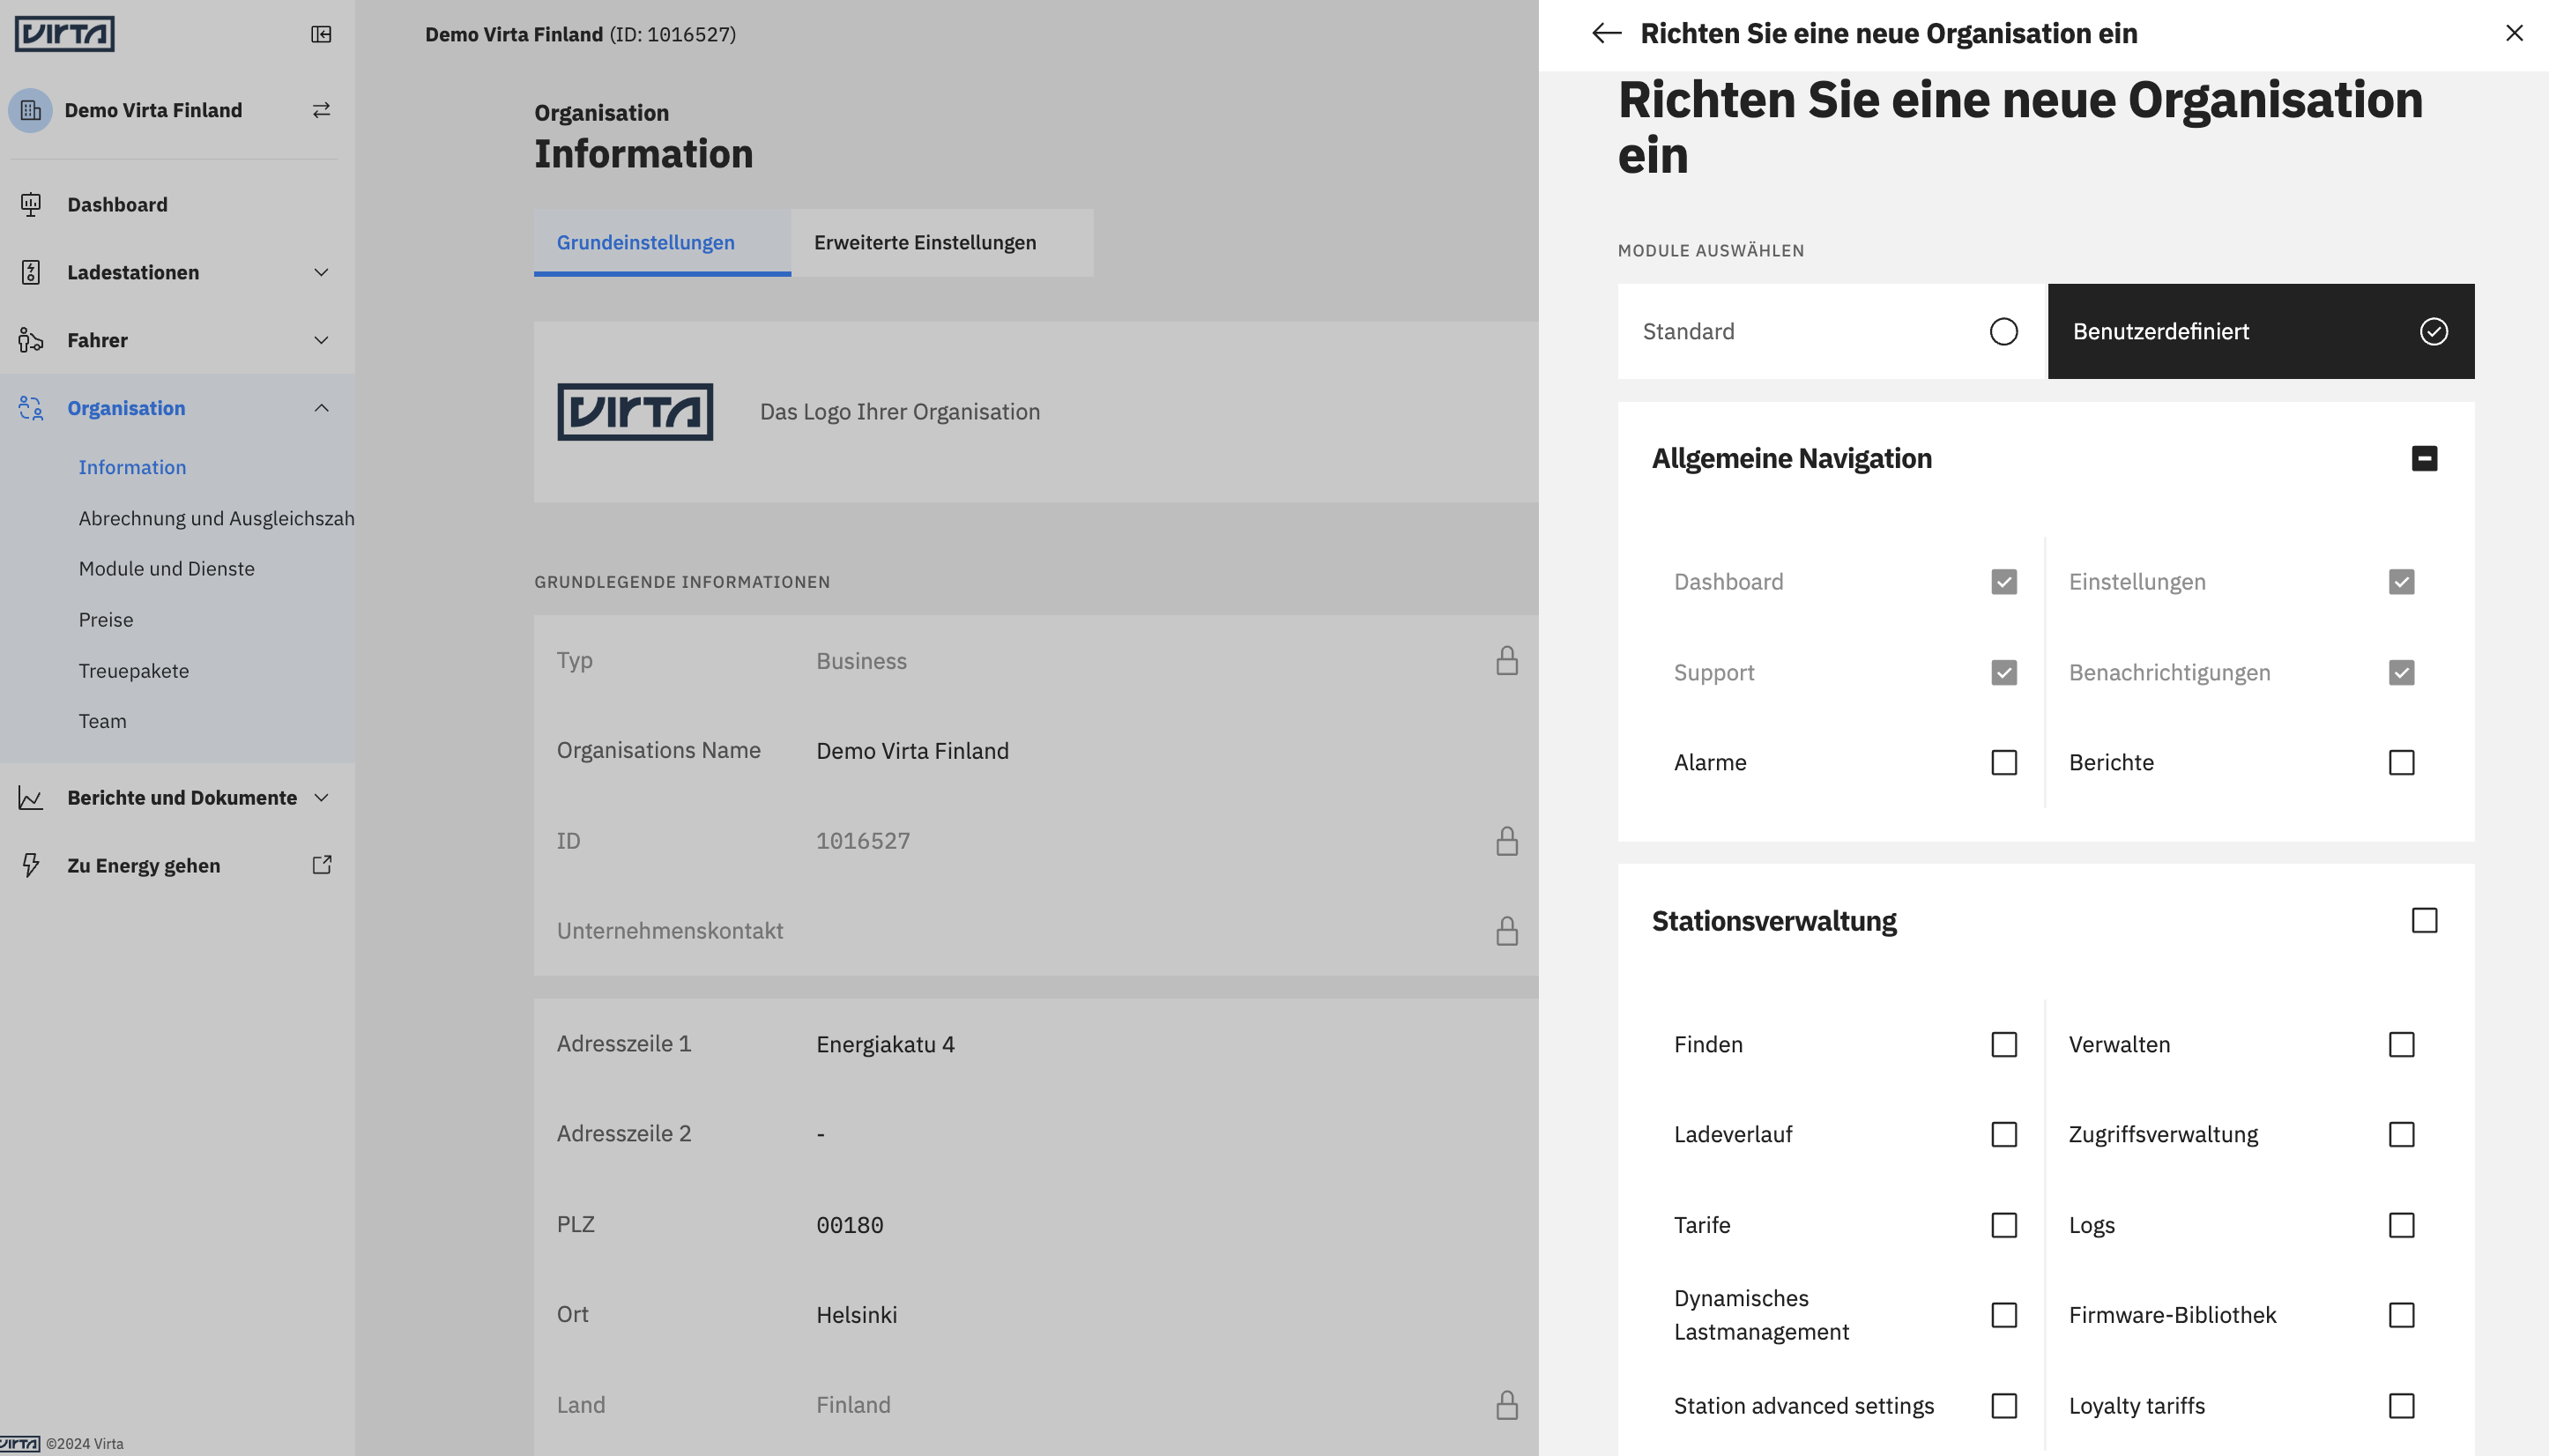The image size is (2549, 1456).
Task: Click the ID value 1016527
Action: [x=863, y=841]
